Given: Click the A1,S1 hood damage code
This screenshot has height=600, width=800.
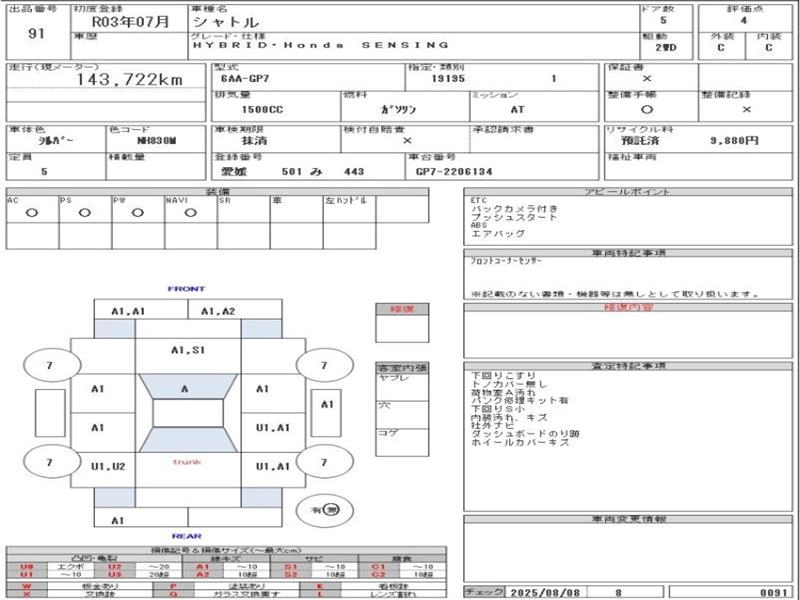Looking at the screenshot, I should click(188, 351).
